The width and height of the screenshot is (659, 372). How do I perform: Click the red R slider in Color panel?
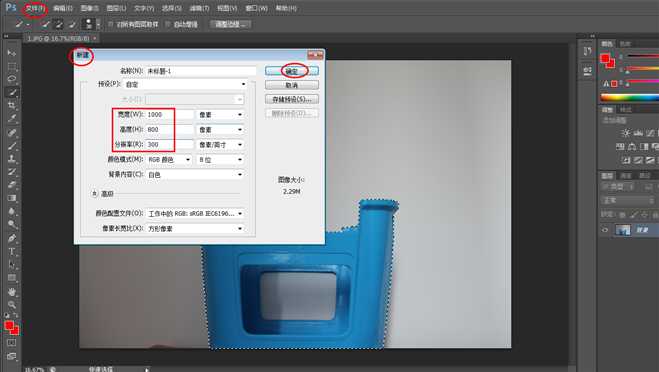[x=642, y=56]
